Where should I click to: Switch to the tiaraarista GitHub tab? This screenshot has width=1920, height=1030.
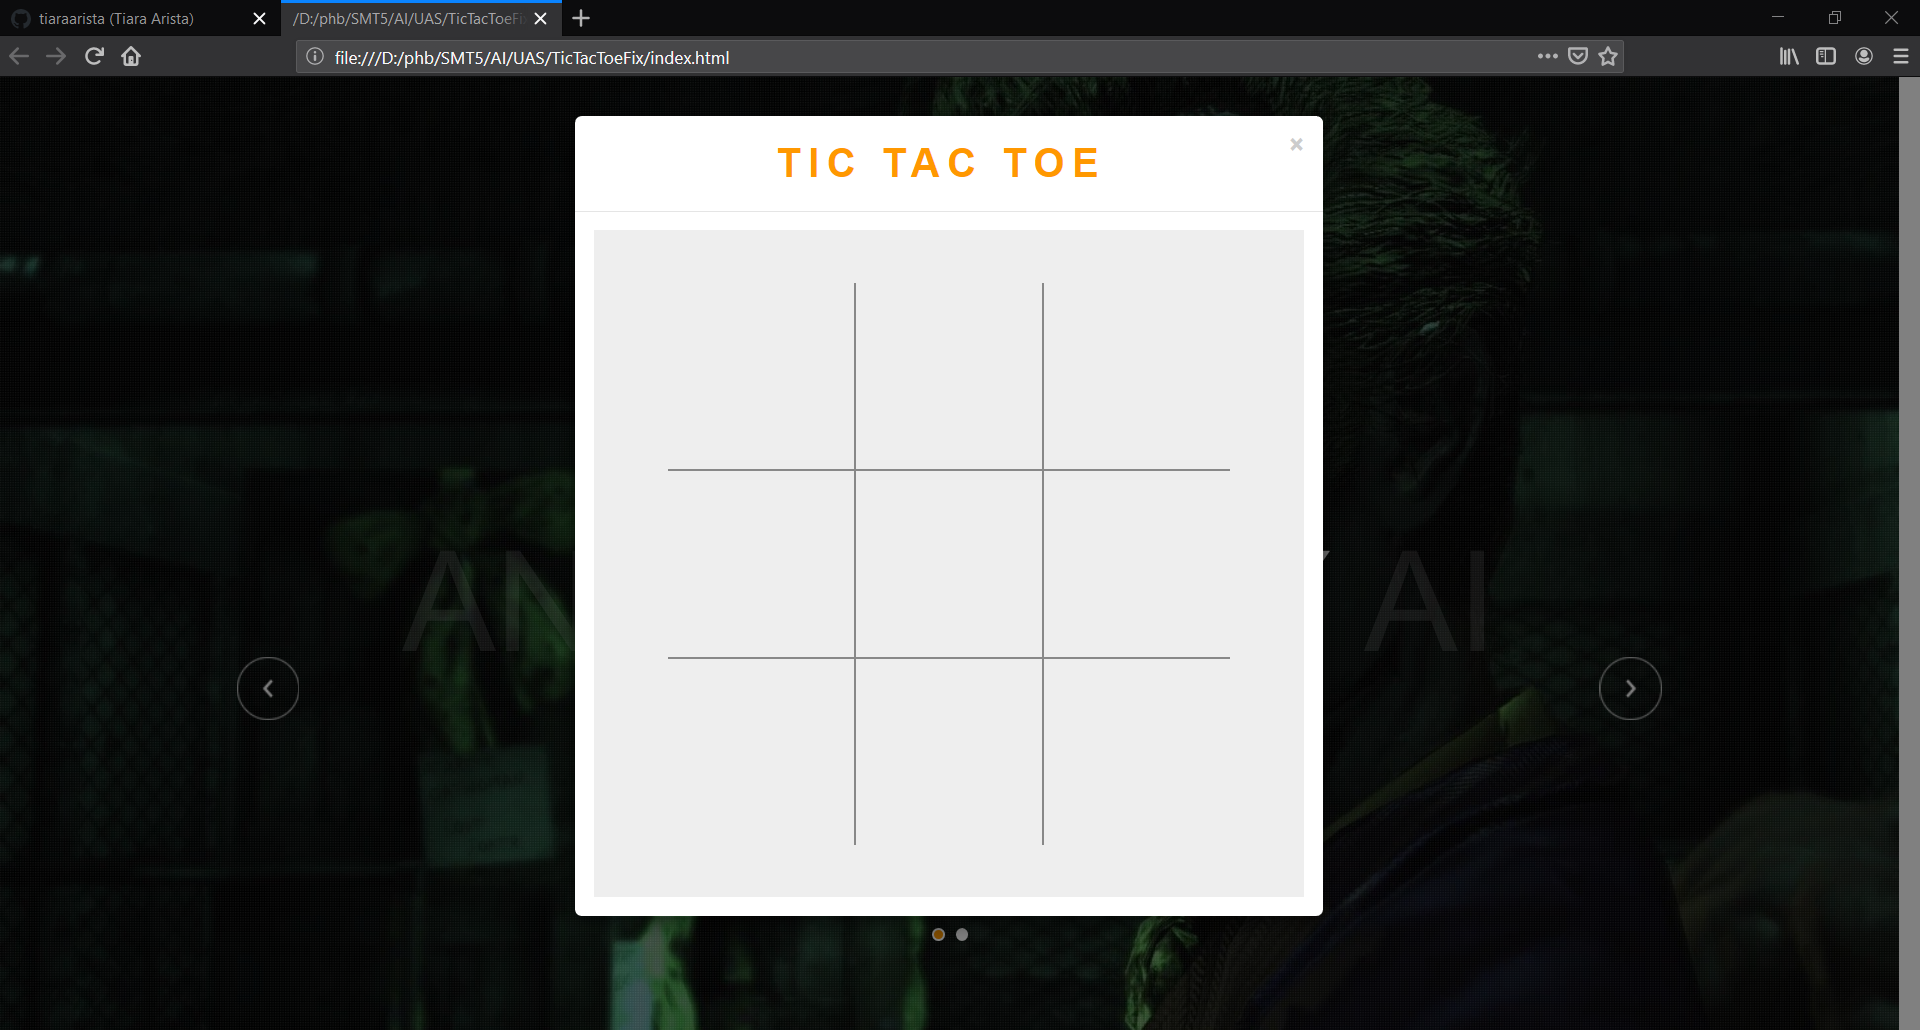click(x=130, y=18)
